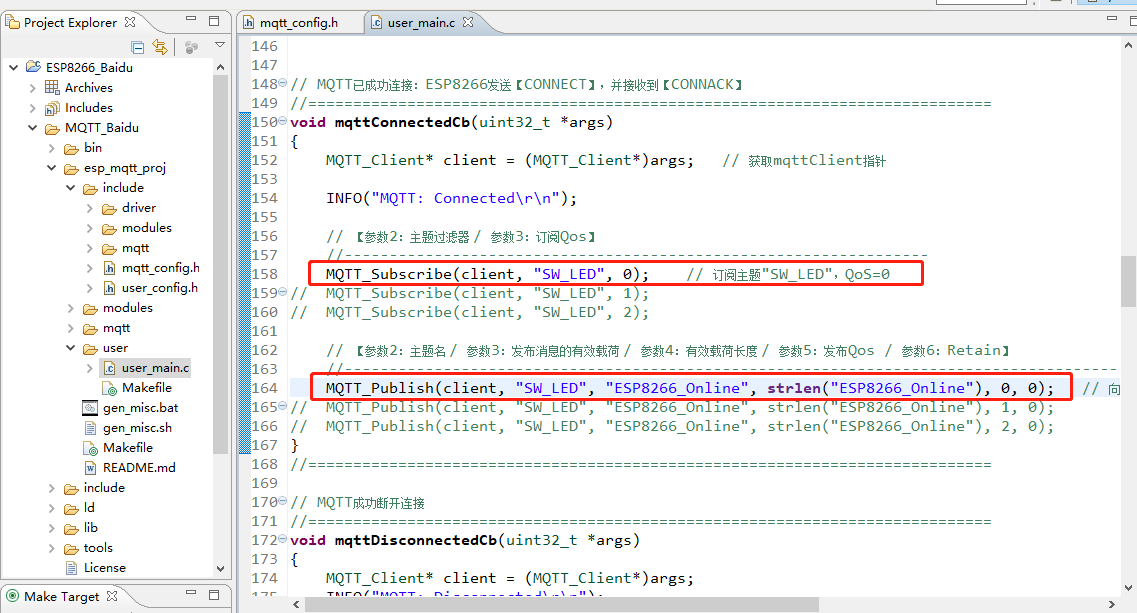Click the header icon beside mqtt_config.h

coord(109,267)
